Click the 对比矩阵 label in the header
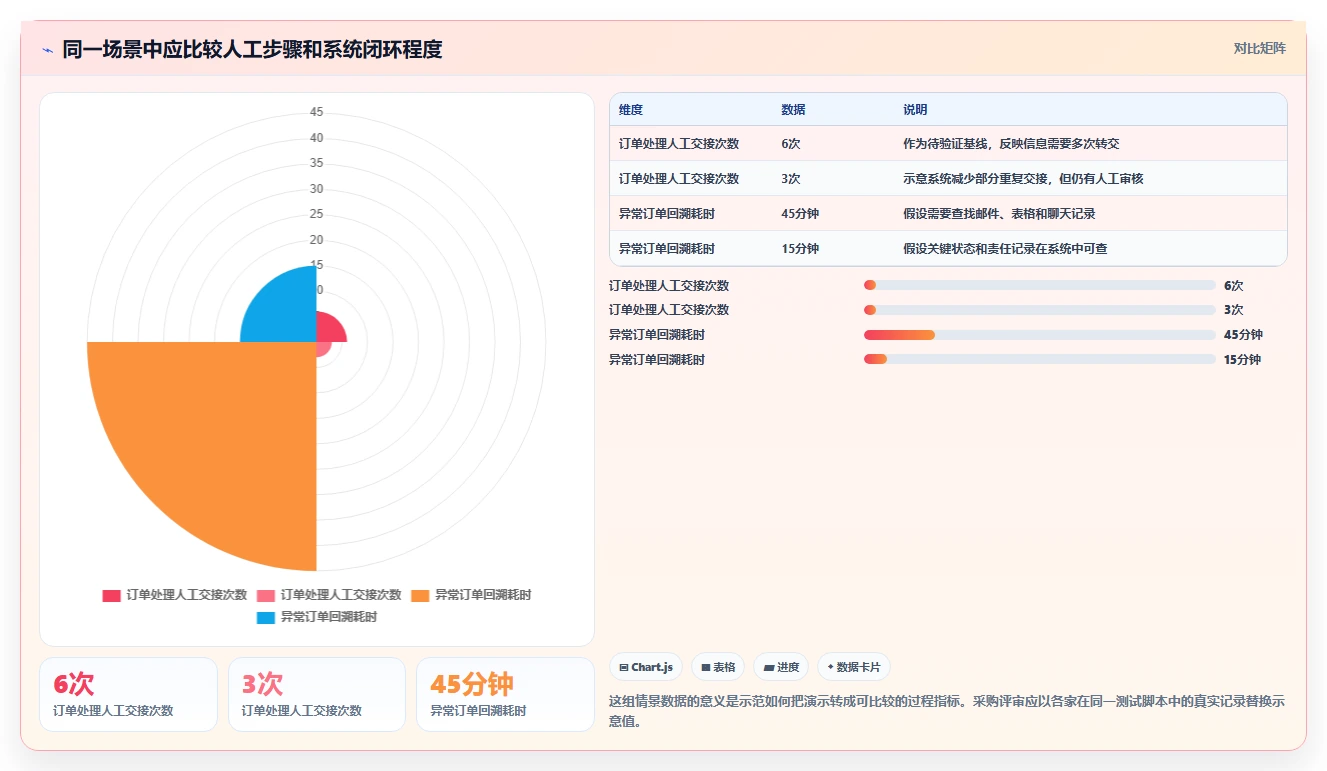Image resolution: width=1327 pixels, height=771 pixels. click(1259, 48)
